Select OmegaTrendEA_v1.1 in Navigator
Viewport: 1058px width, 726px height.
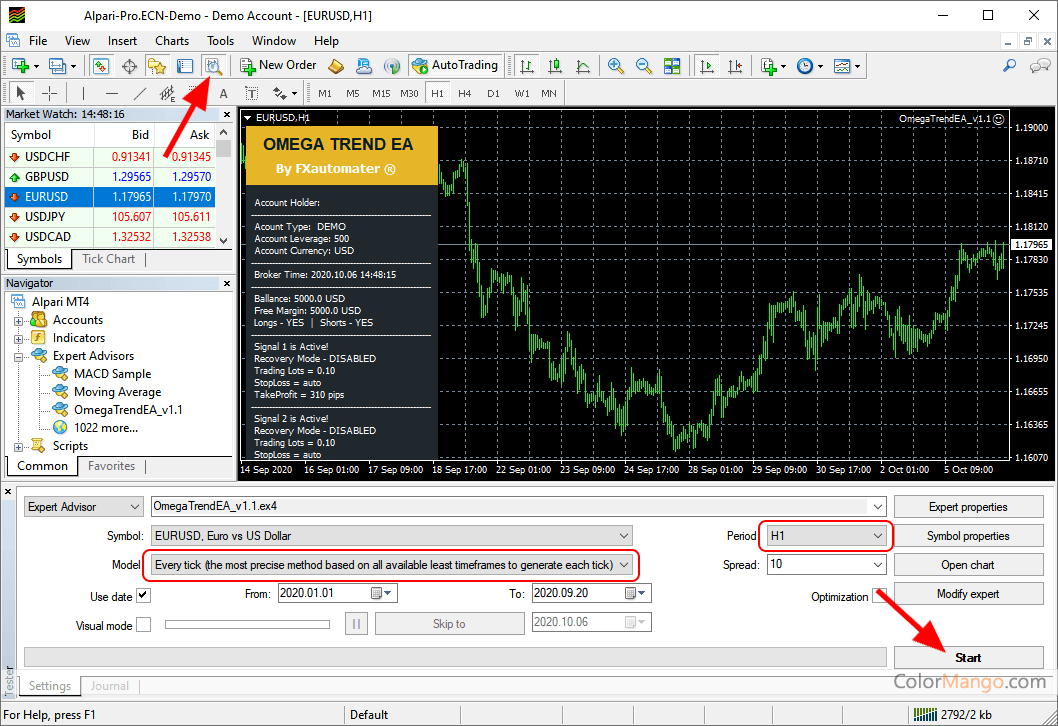(x=128, y=410)
